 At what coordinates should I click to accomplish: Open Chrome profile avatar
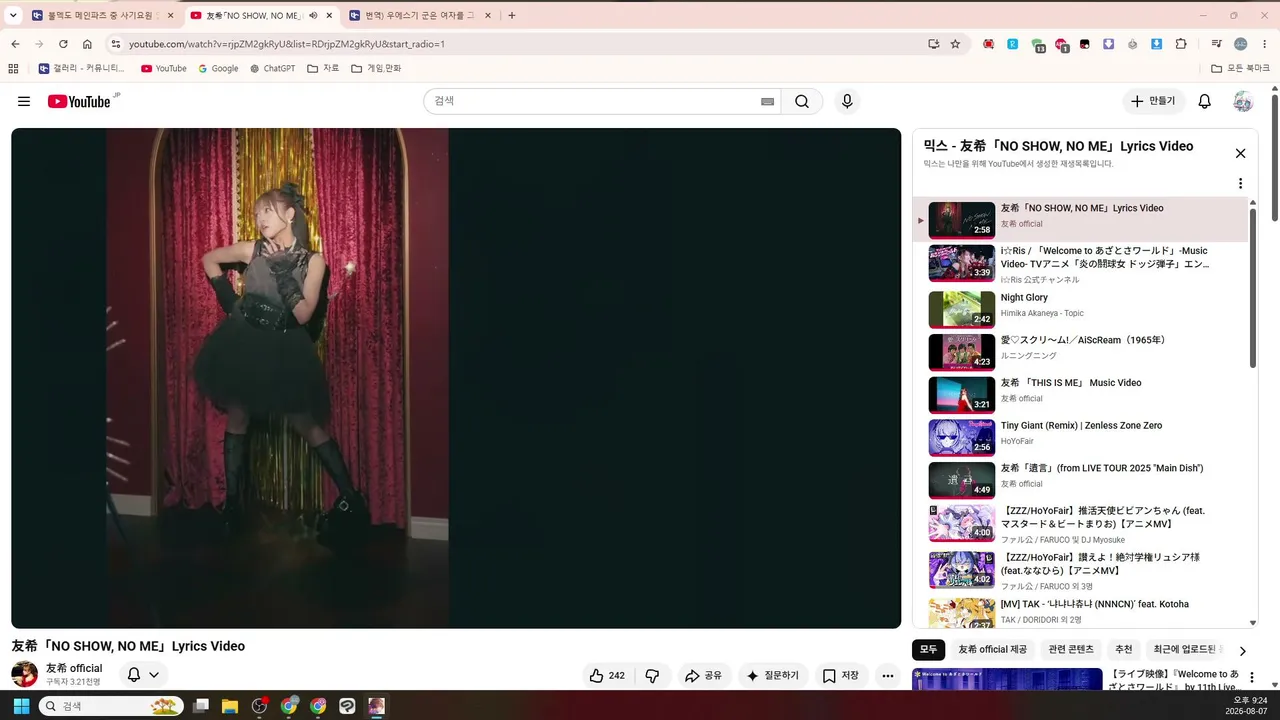[1241, 44]
